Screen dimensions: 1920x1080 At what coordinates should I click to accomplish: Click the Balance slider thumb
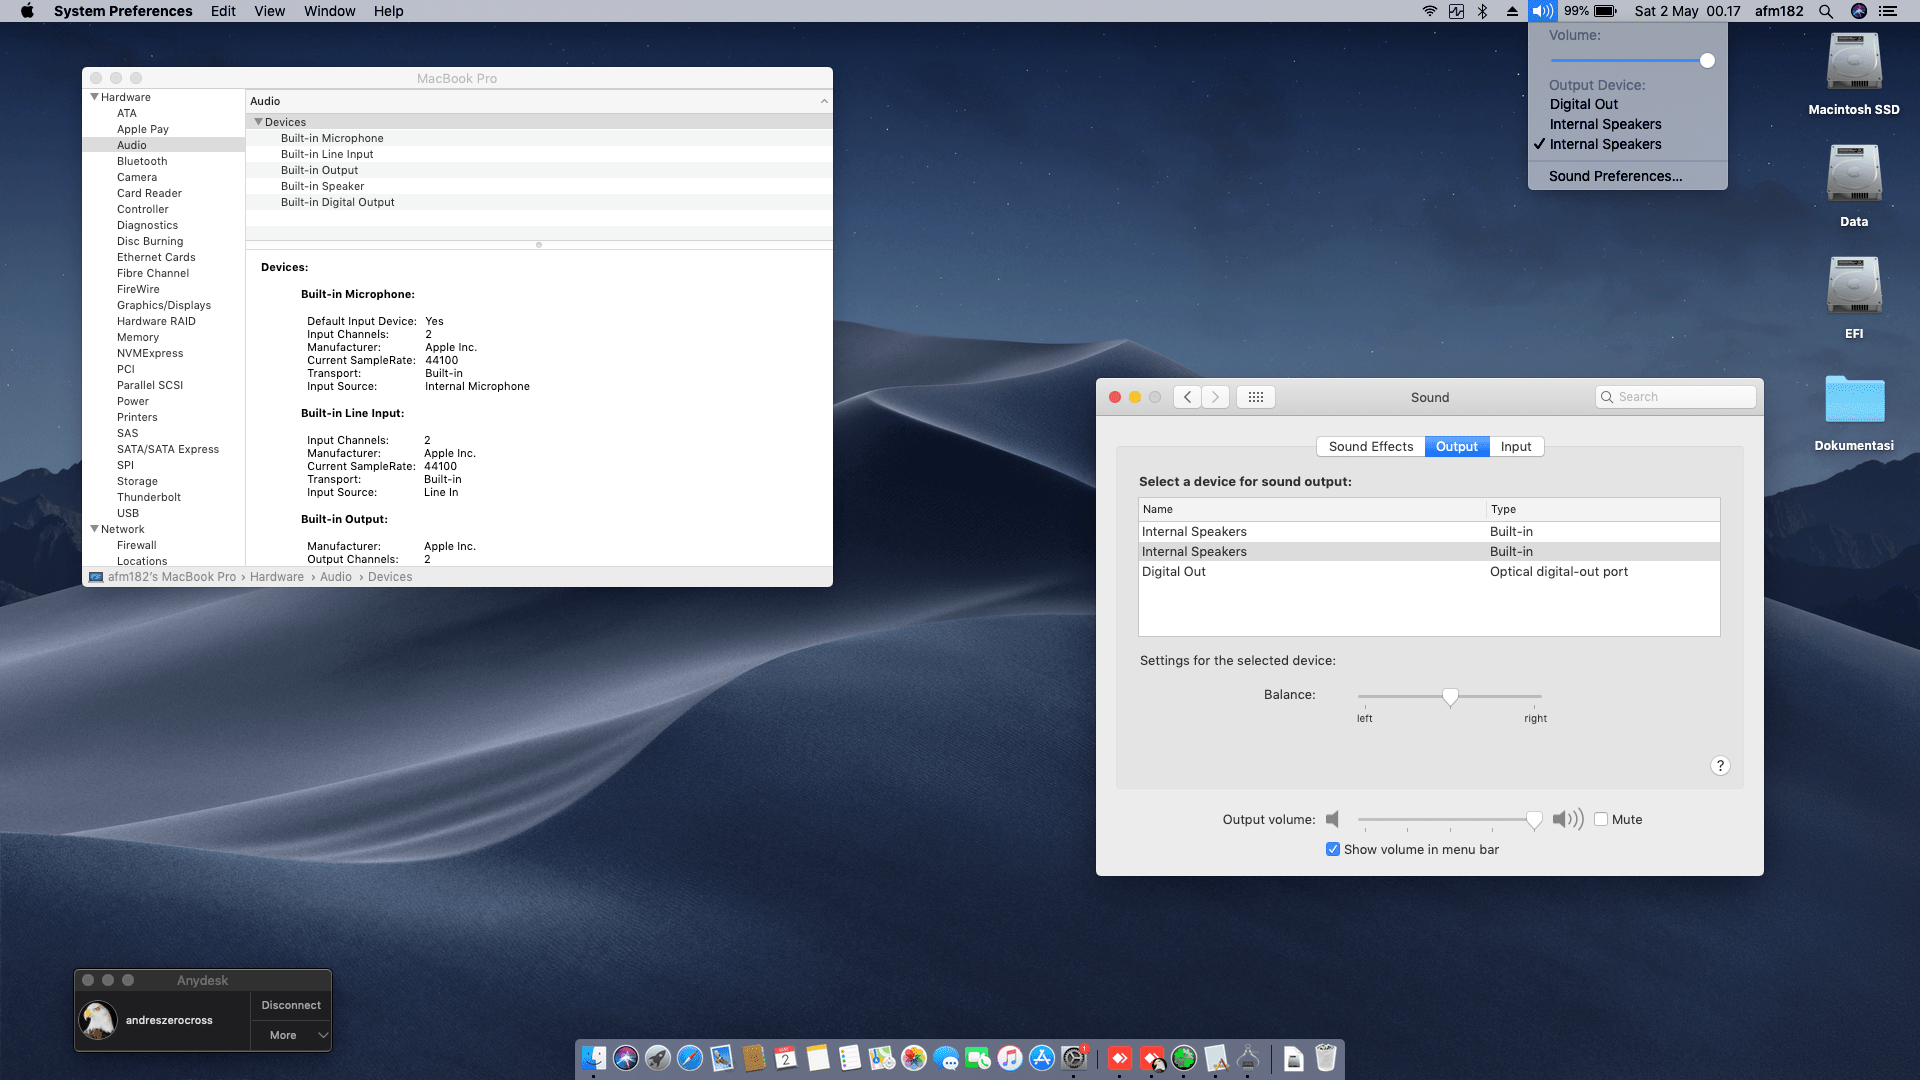tap(1450, 696)
